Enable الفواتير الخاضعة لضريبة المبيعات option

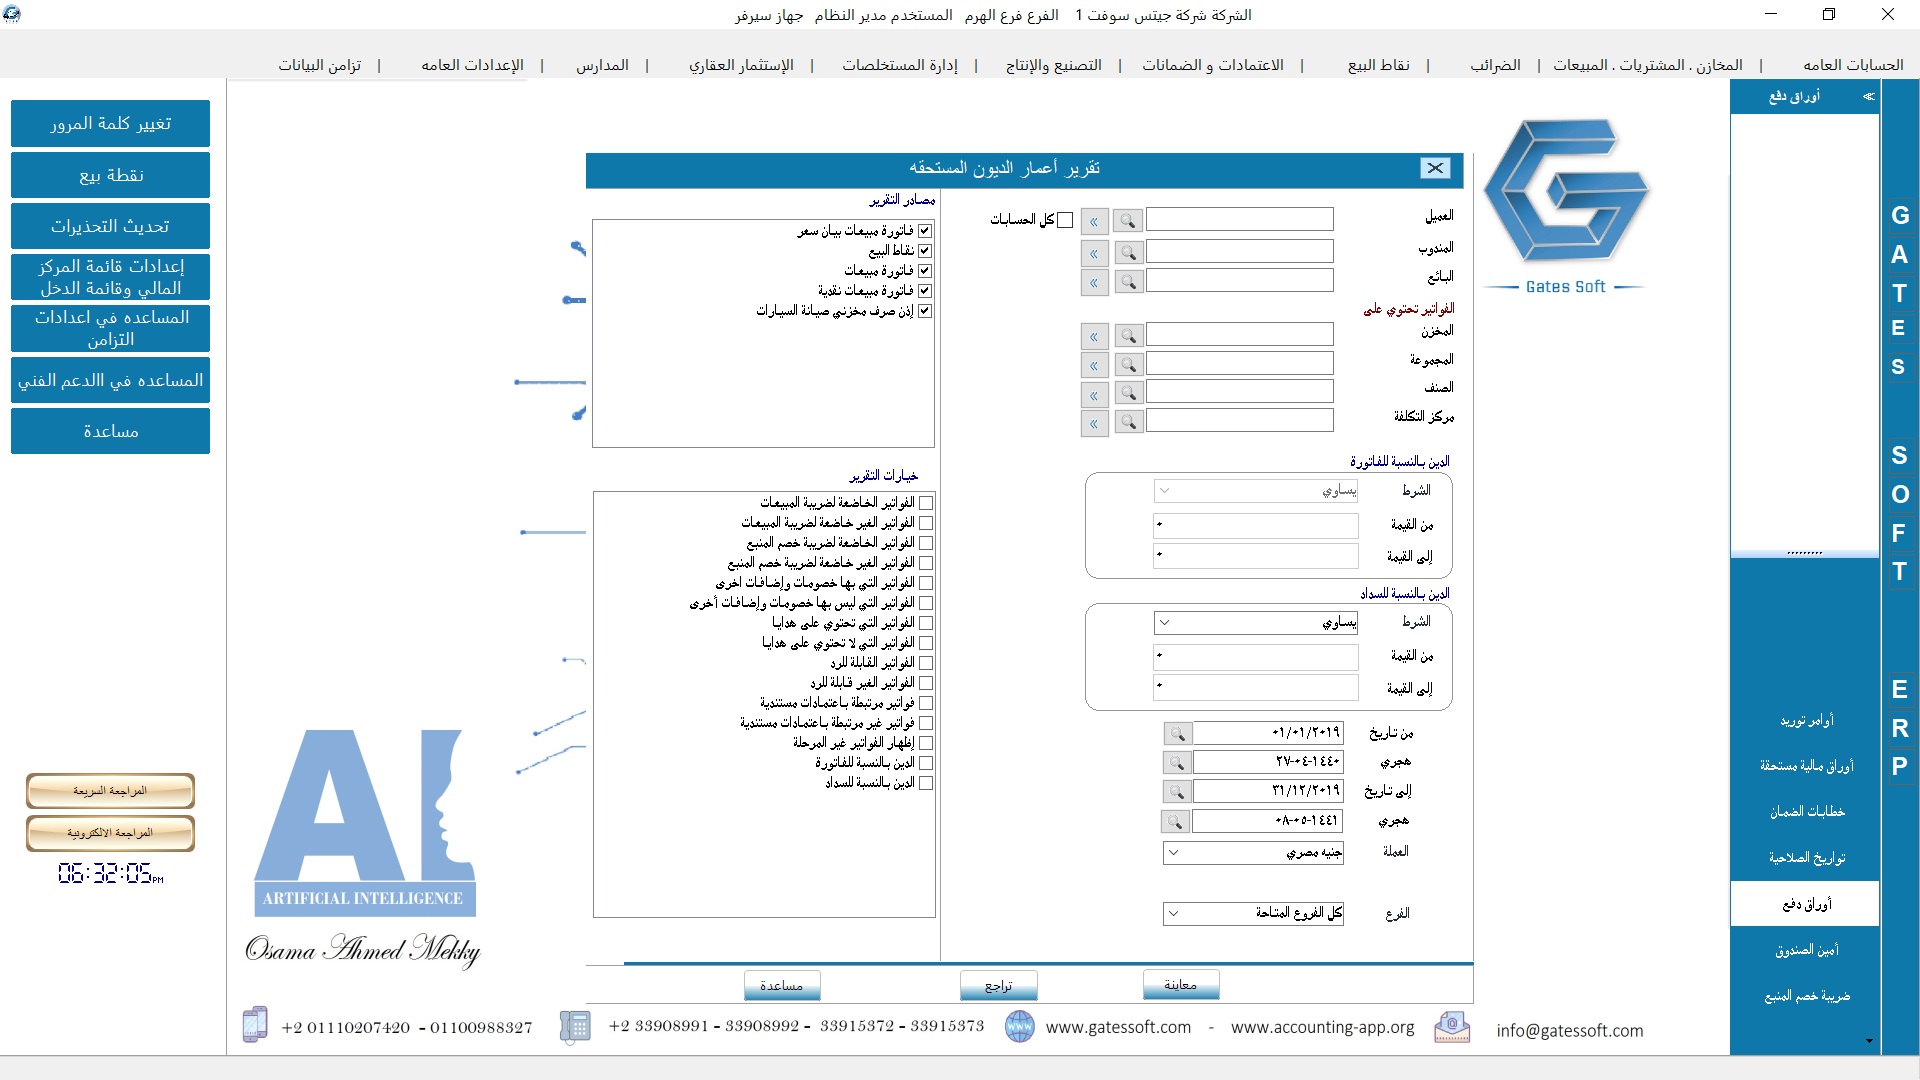click(926, 502)
